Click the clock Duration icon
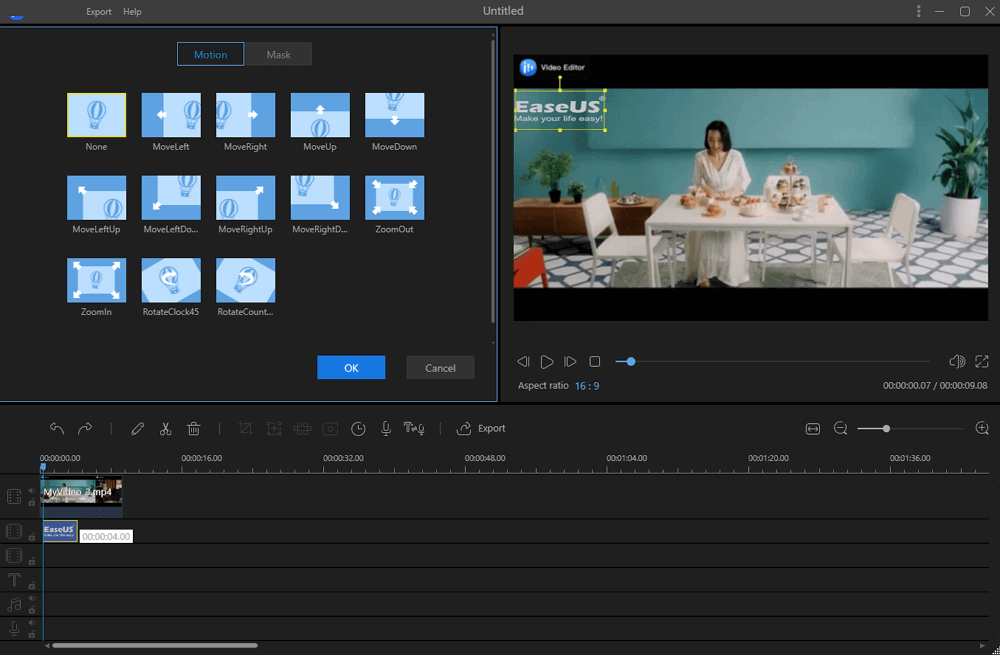Screen dimensions: 1000x655 point(358,428)
